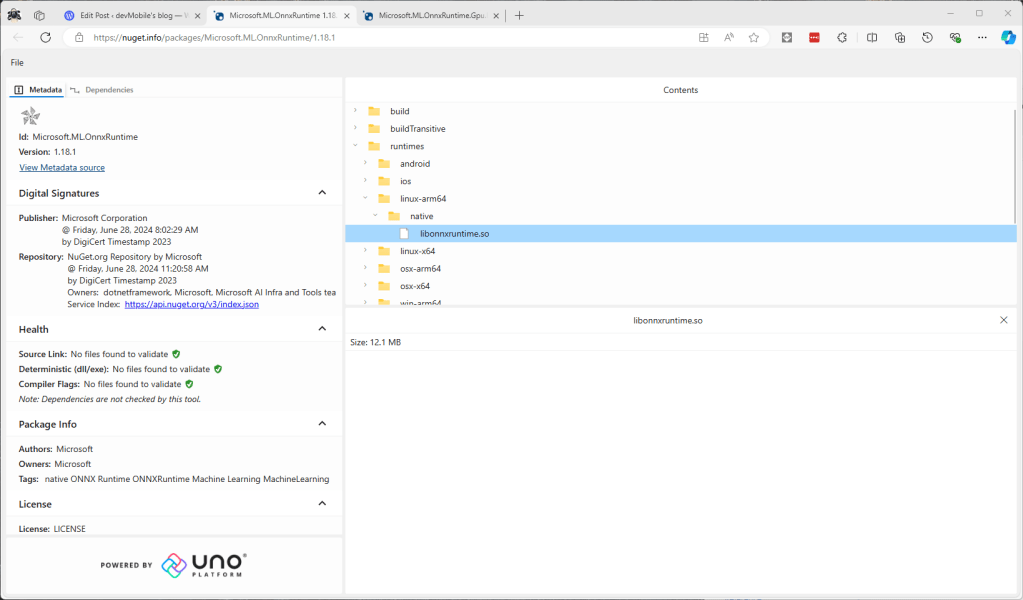Viewport: 1023px width, 600px height.
Task: Collapse the linux-arm64 folder node
Action: click(365, 198)
